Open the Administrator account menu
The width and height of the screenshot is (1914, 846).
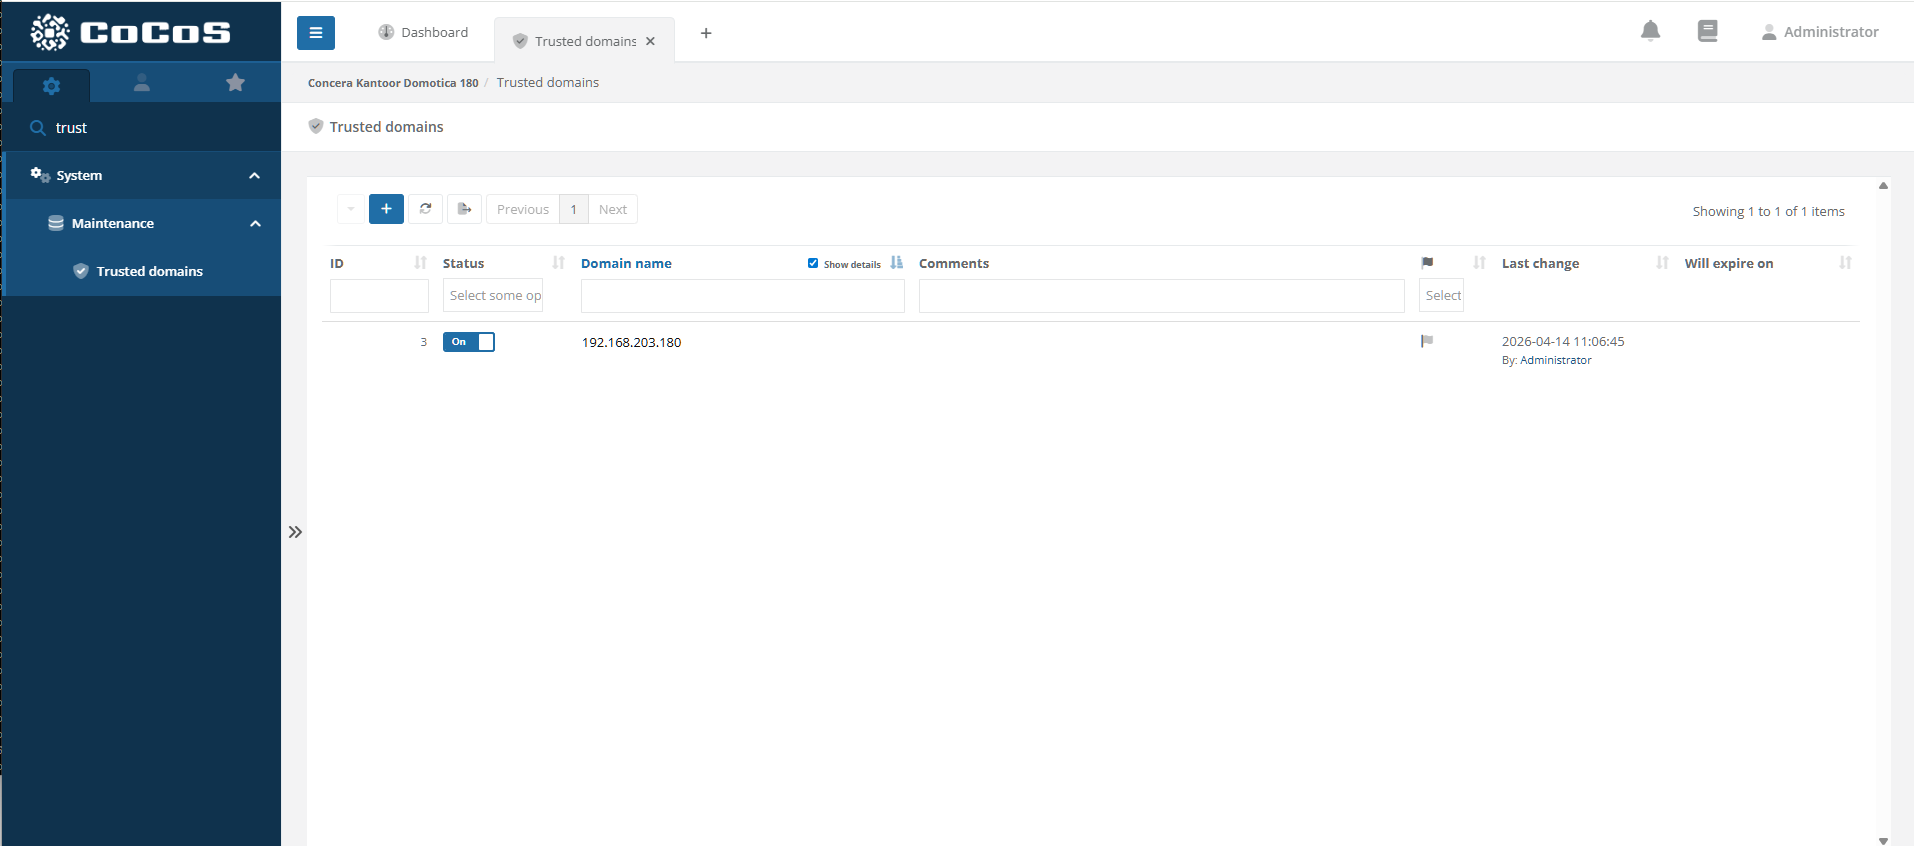1820,32
